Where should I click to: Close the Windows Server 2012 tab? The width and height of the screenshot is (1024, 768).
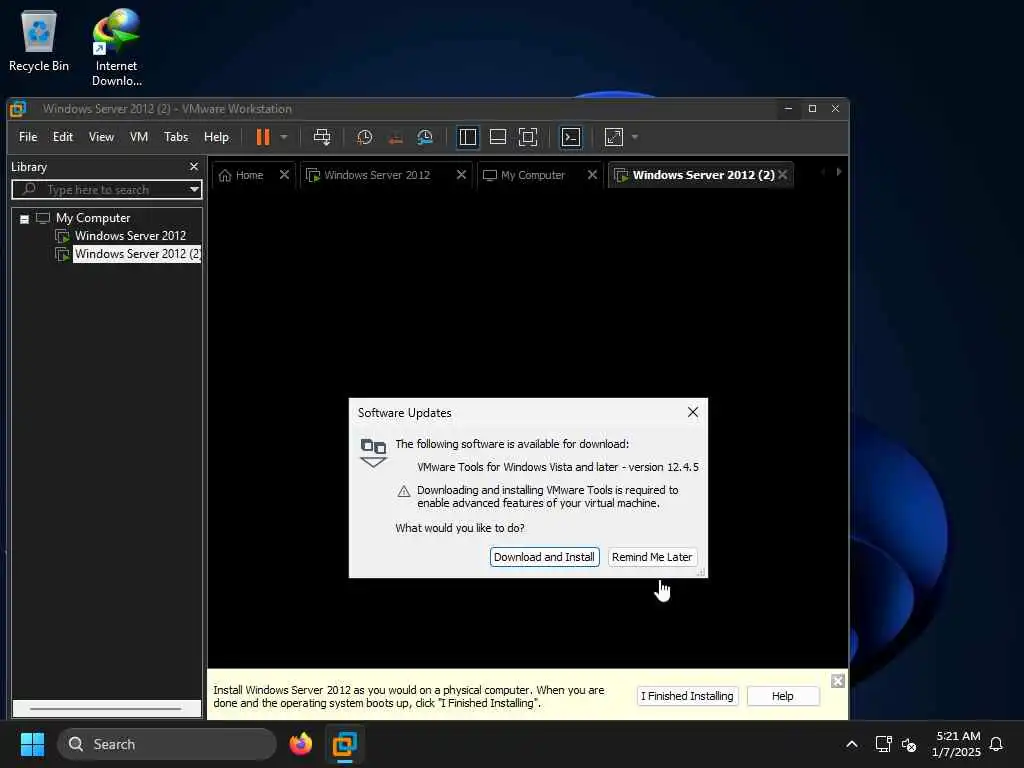(x=461, y=174)
